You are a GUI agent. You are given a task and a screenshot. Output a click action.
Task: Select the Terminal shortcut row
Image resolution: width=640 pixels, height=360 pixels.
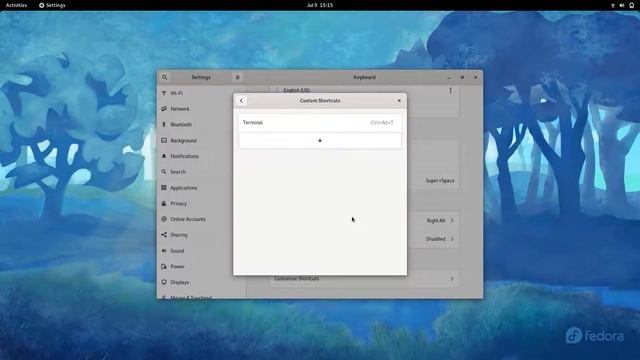(320, 122)
